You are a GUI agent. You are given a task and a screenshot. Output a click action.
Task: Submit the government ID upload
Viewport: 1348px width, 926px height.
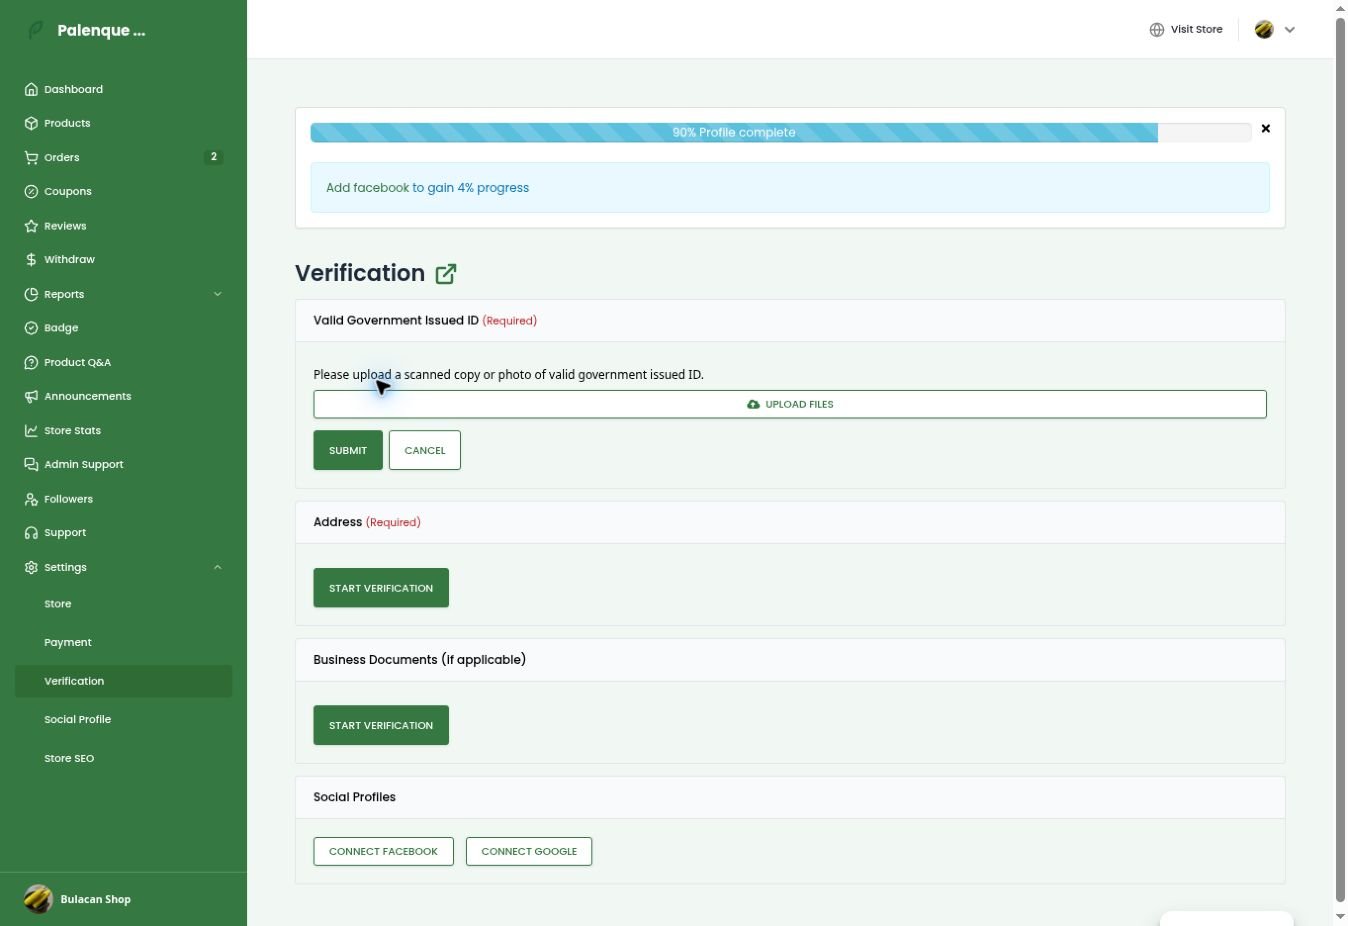tap(348, 450)
